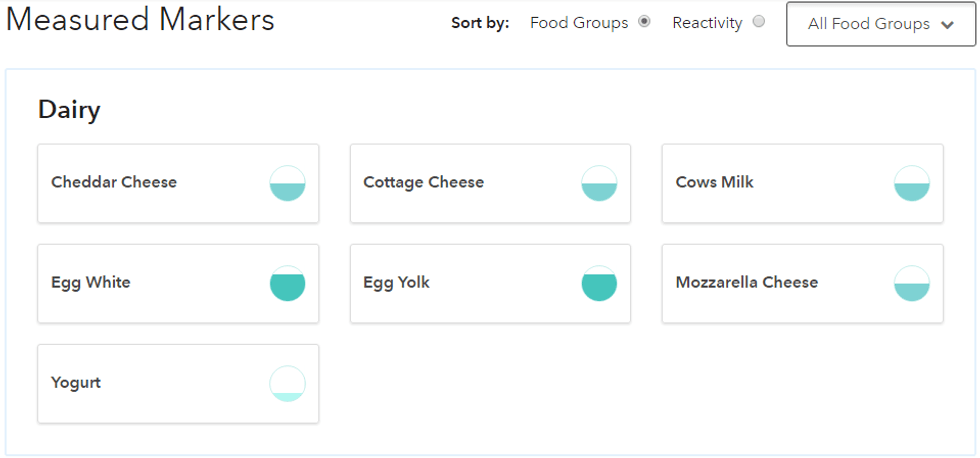This screenshot has height=458, width=980.
Task: Click the Cottage Cheese reactivity gauge icon
Action: click(599, 184)
